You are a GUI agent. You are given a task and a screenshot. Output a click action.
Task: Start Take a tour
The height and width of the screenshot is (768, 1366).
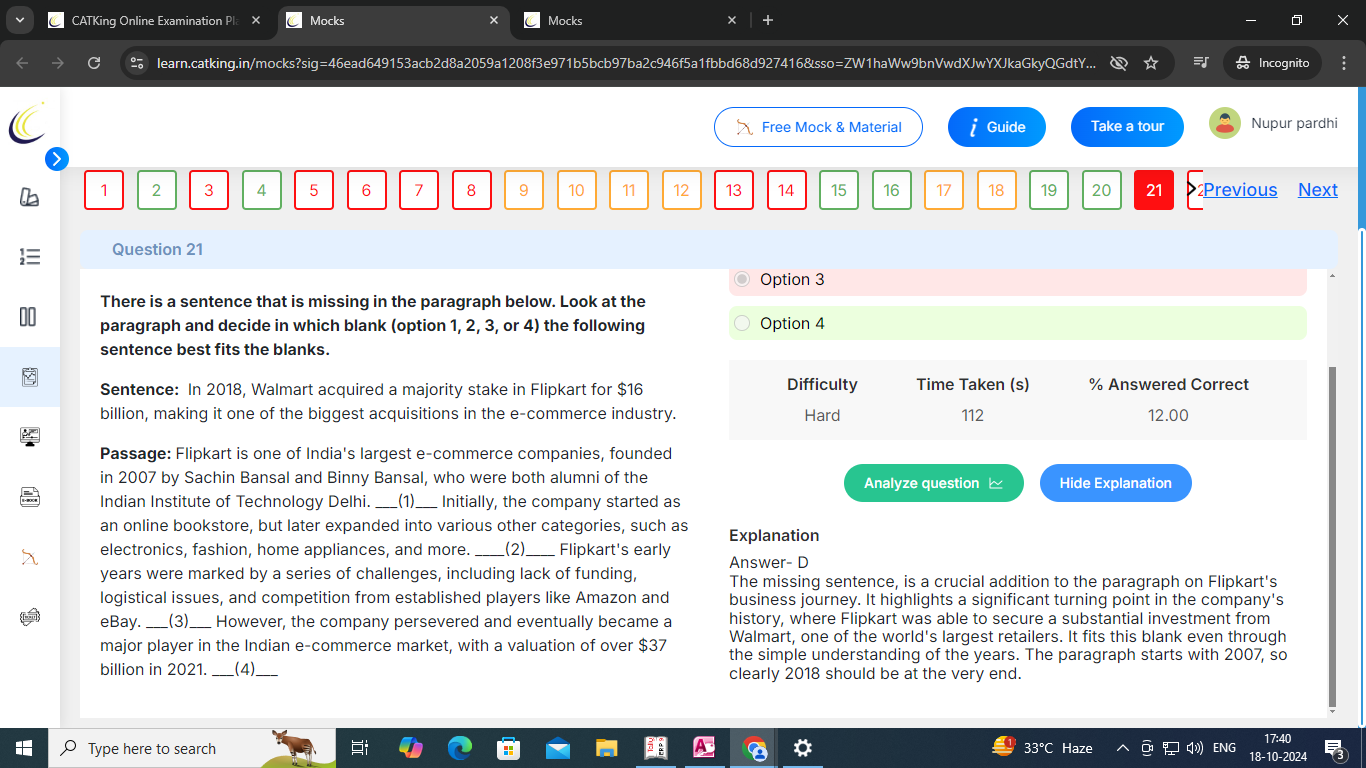(1127, 126)
